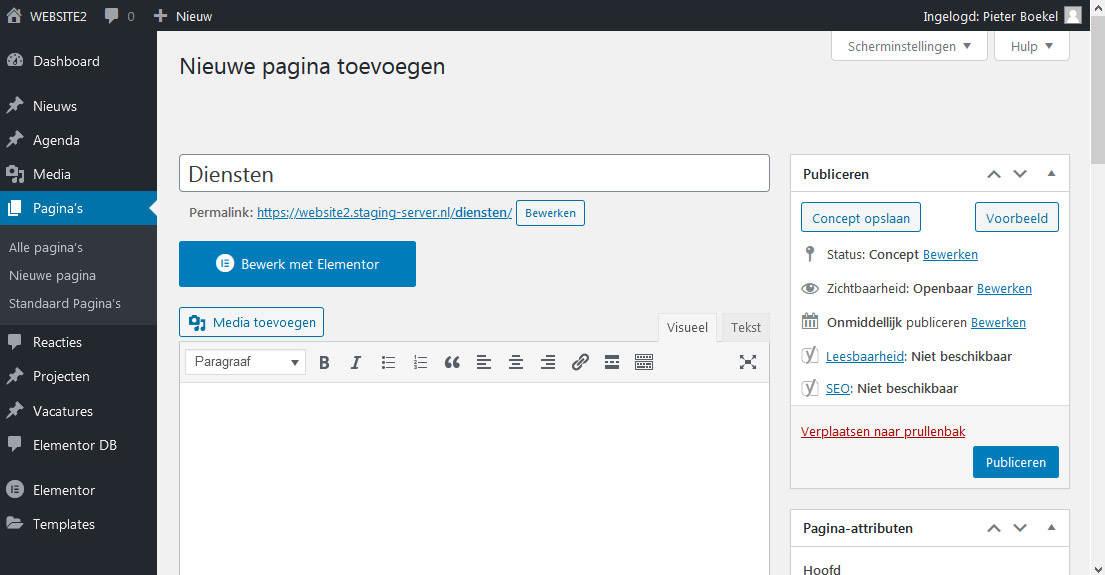Image resolution: width=1105 pixels, height=575 pixels.
Task: Click the Bold formatting icon
Action: (x=324, y=362)
